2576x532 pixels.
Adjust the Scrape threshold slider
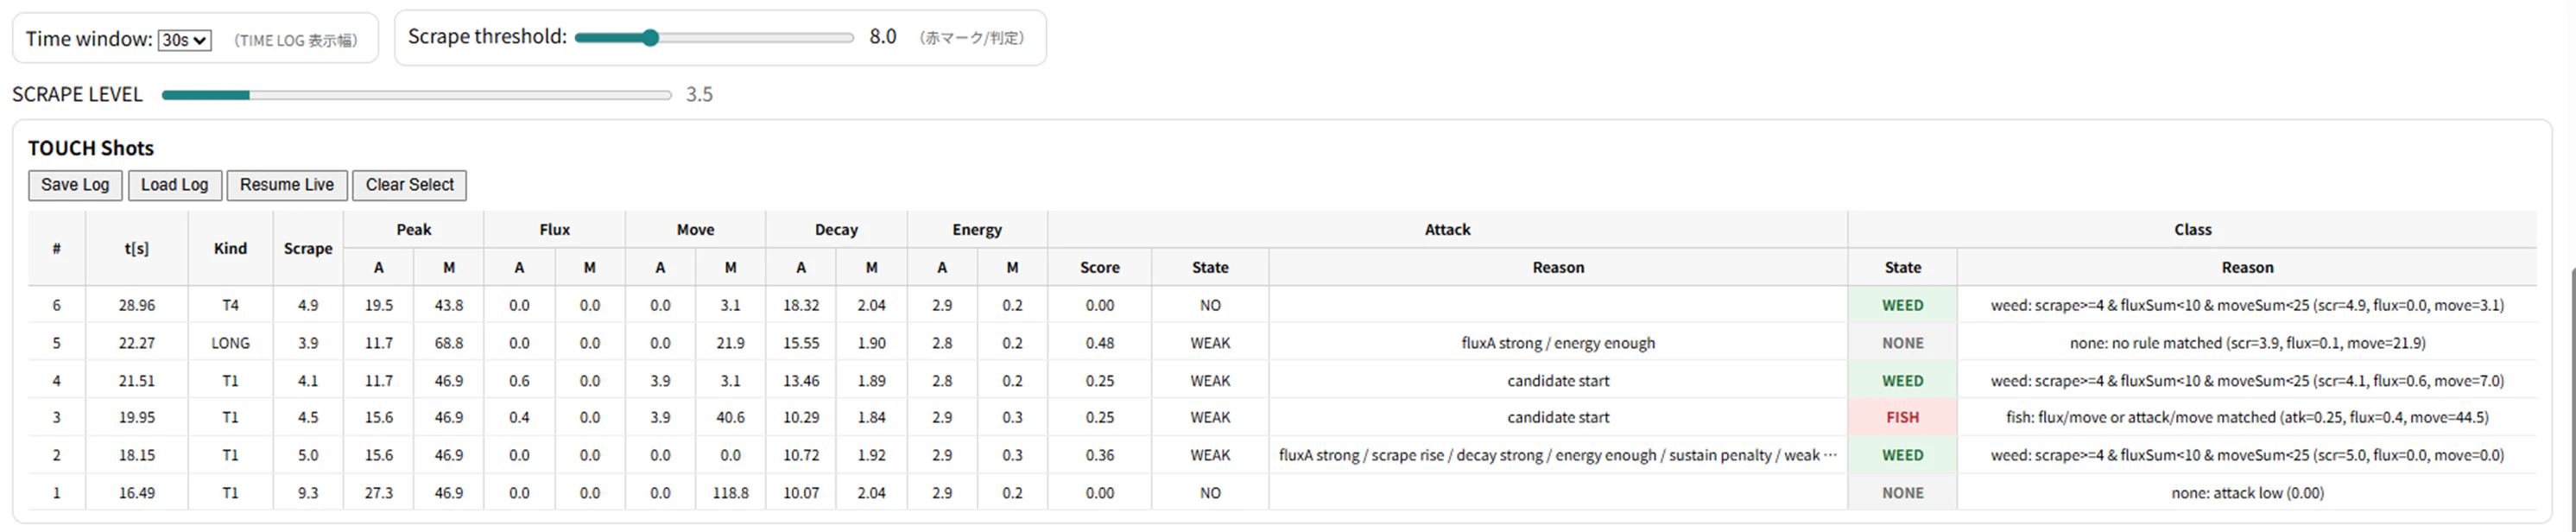click(651, 38)
